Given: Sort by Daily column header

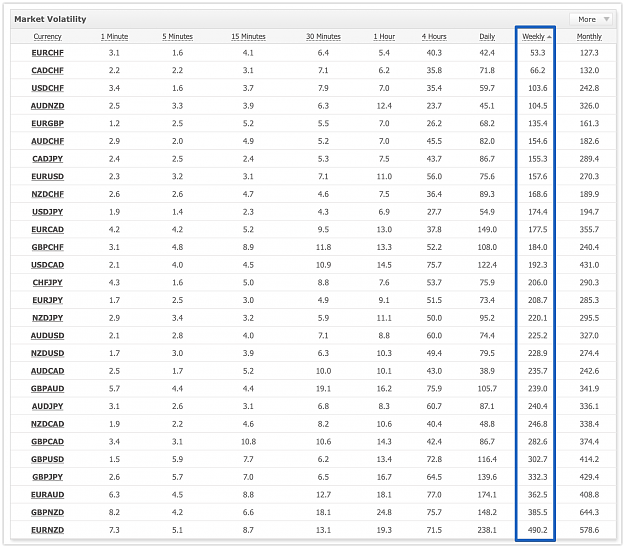Looking at the screenshot, I should tap(487, 37).
